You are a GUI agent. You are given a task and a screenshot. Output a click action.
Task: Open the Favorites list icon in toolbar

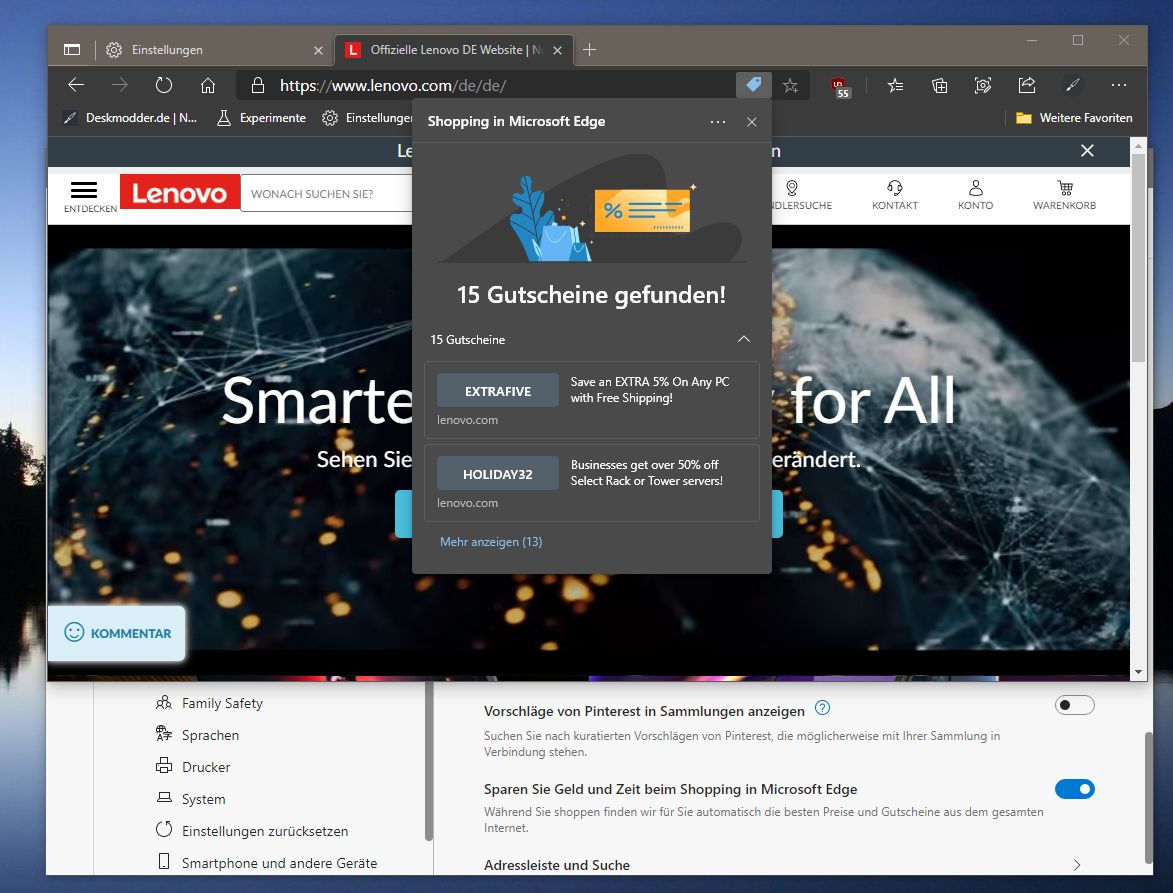(x=895, y=86)
